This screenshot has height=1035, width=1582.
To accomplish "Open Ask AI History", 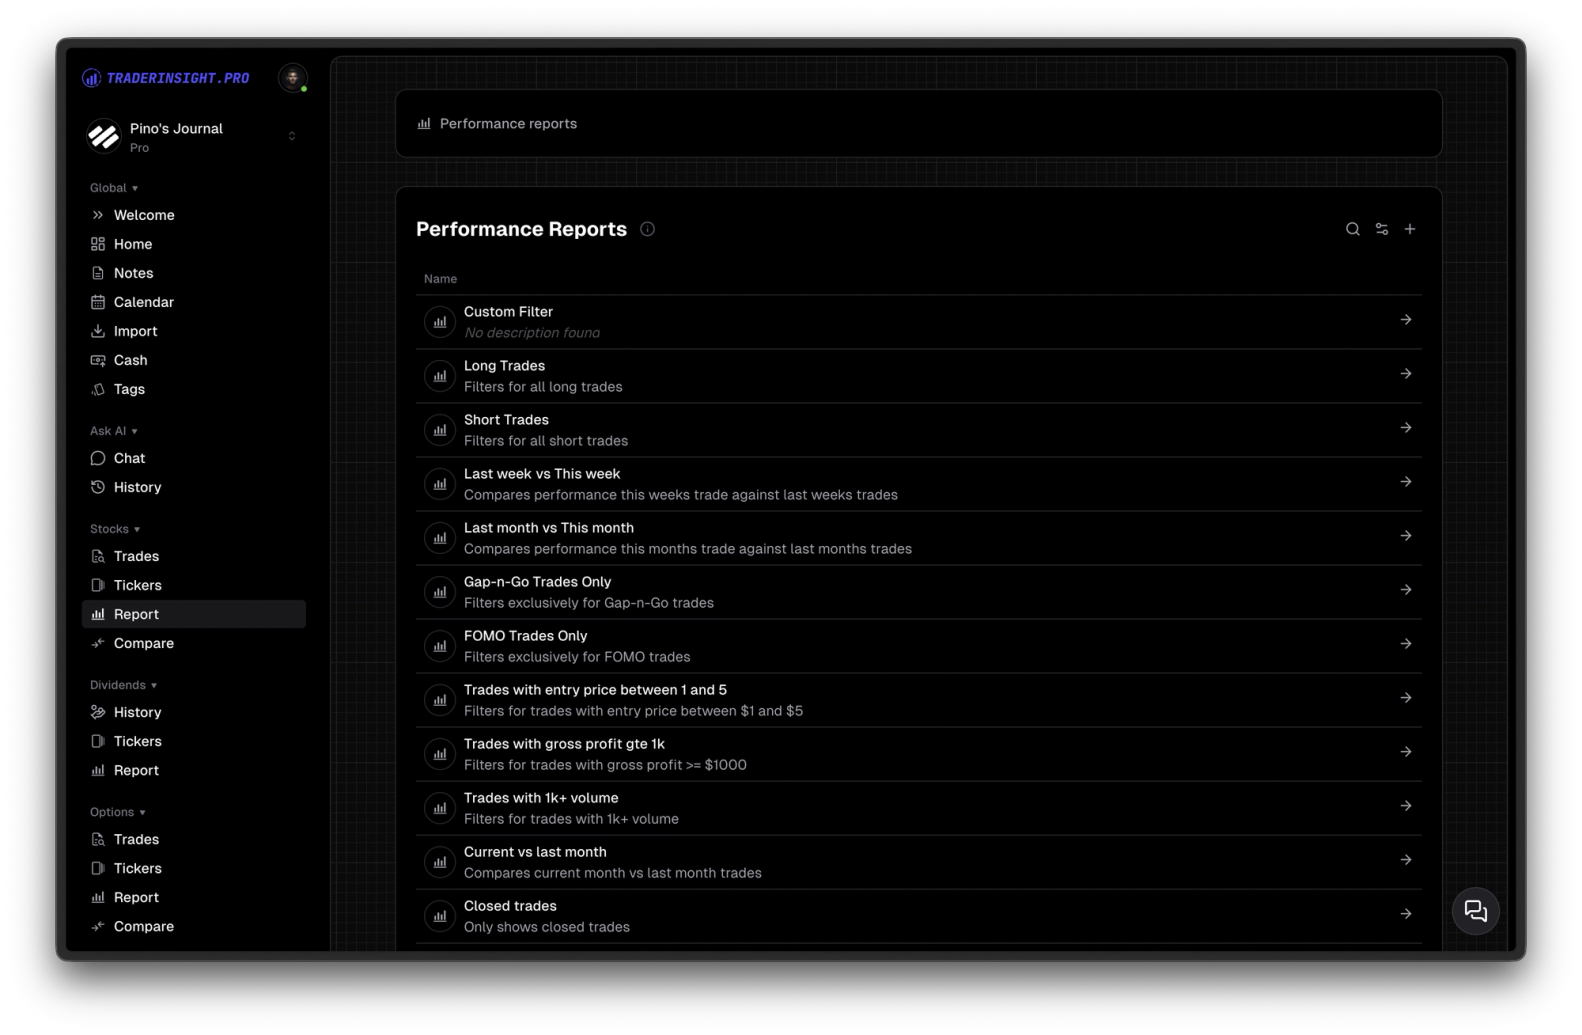I will pos(194,487).
